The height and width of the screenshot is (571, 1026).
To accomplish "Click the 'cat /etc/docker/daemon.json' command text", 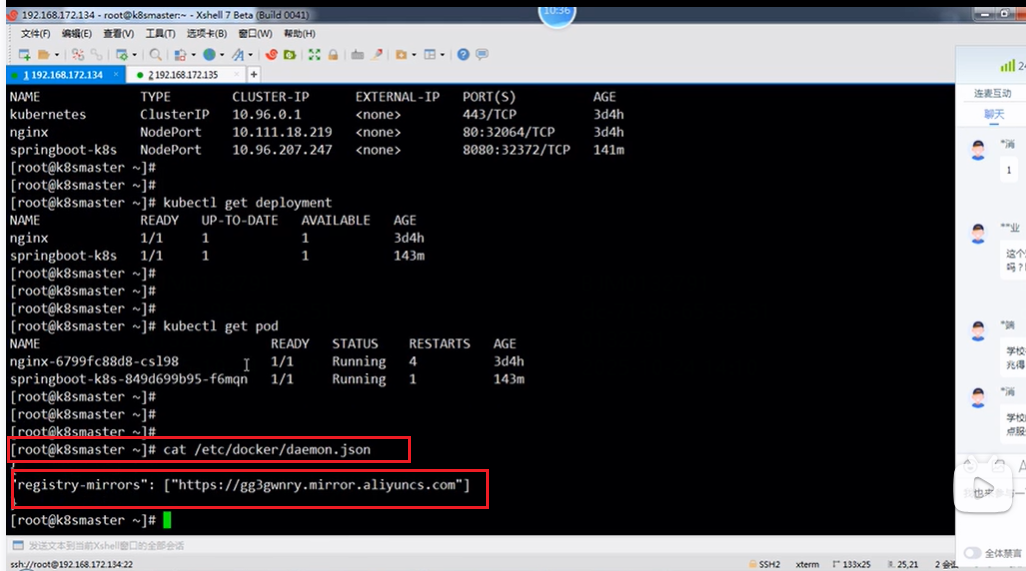I will click(267, 450).
